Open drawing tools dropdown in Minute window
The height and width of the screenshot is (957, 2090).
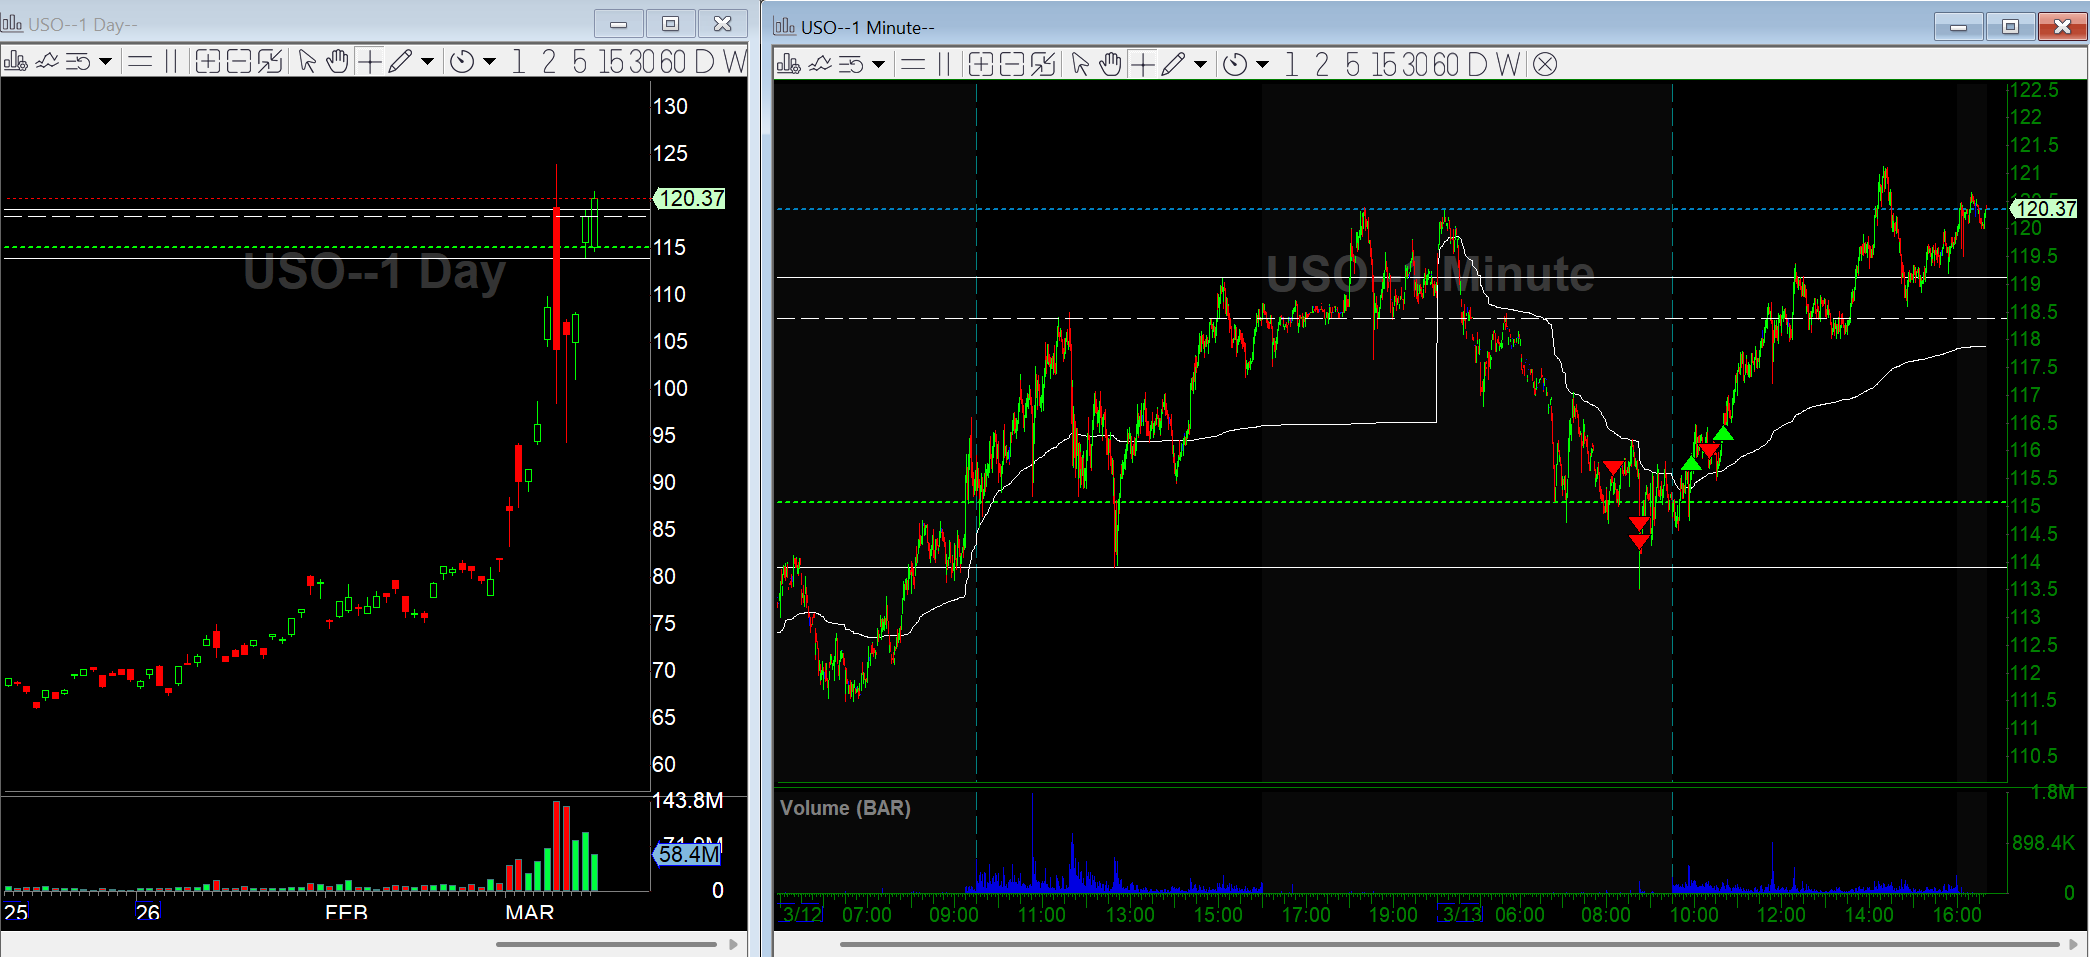click(1200, 65)
